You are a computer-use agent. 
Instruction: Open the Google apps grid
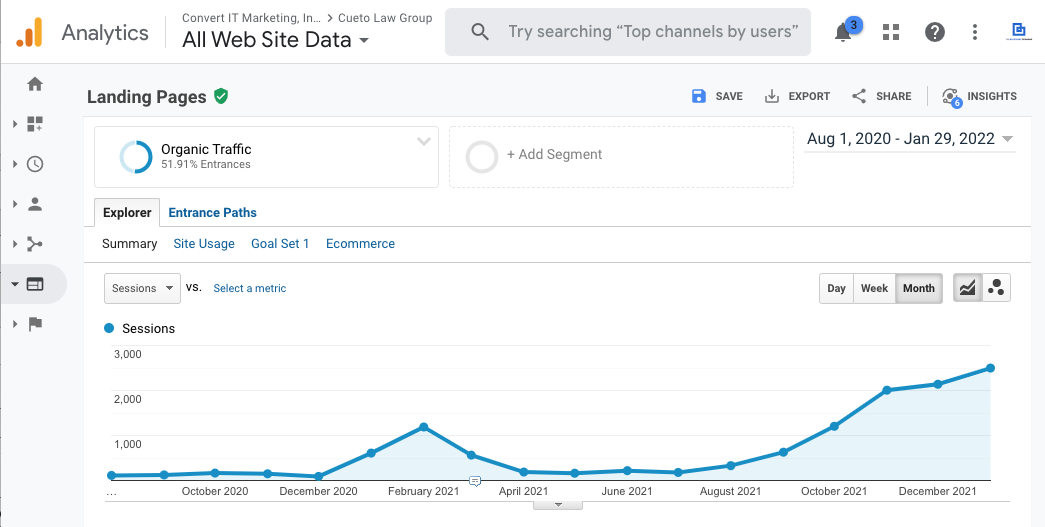tap(890, 32)
